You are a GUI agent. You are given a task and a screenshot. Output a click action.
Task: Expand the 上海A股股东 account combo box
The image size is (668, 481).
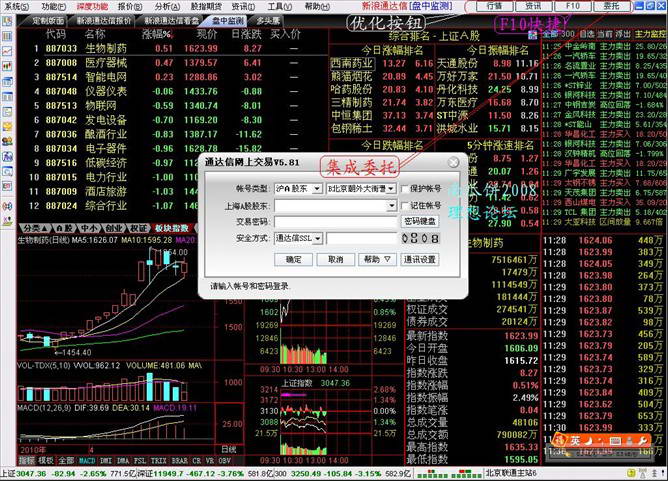[392, 206]
